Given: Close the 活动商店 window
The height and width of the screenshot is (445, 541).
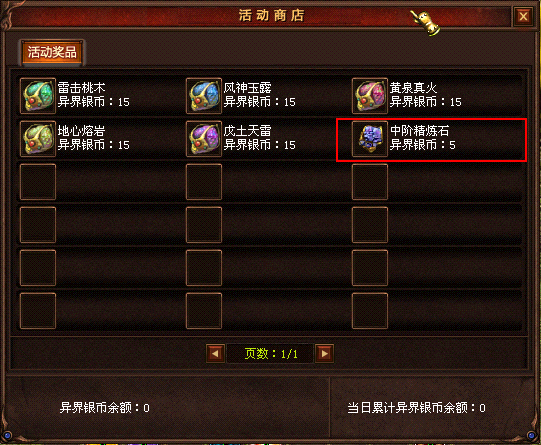Looking at the screenshot, I should 523,16.
